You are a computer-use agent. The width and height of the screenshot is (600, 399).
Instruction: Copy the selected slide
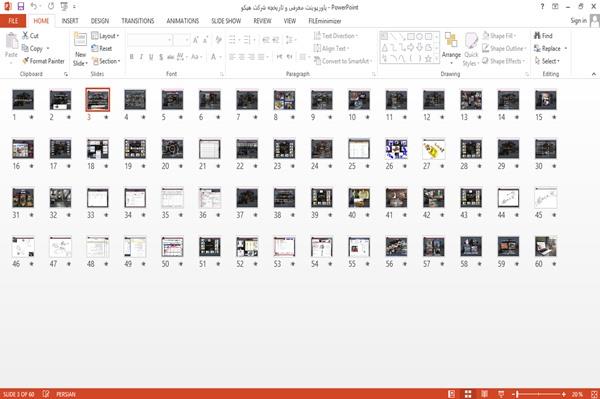pyautogui.click(x=32, y=48)
